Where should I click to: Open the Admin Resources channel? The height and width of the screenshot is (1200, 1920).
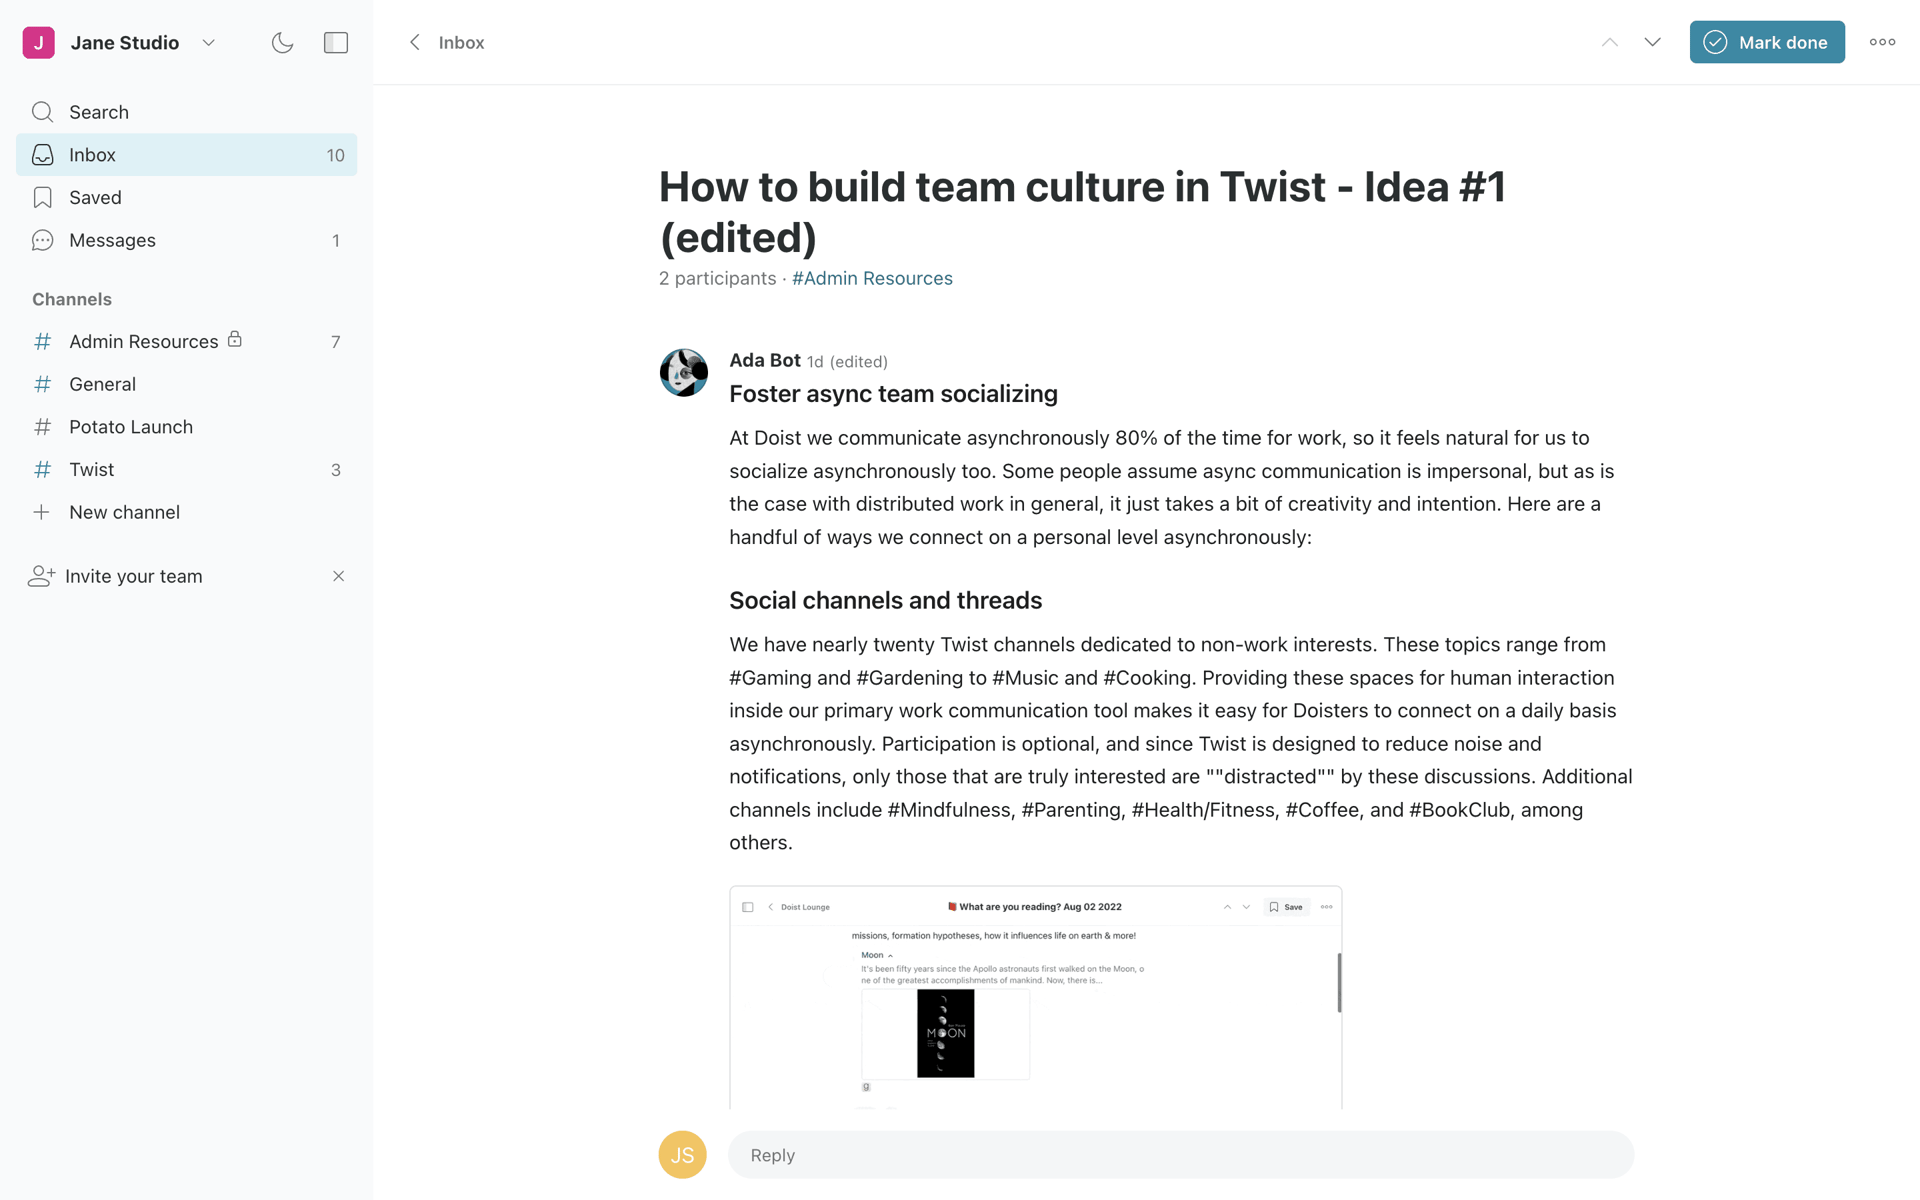(x=186, y=342)
